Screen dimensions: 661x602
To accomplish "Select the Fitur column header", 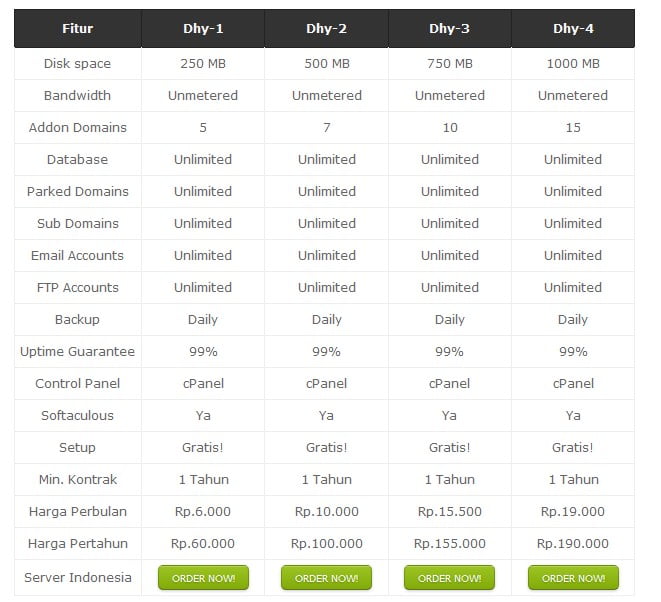I will pyautogui.click(x=77, y=29).
